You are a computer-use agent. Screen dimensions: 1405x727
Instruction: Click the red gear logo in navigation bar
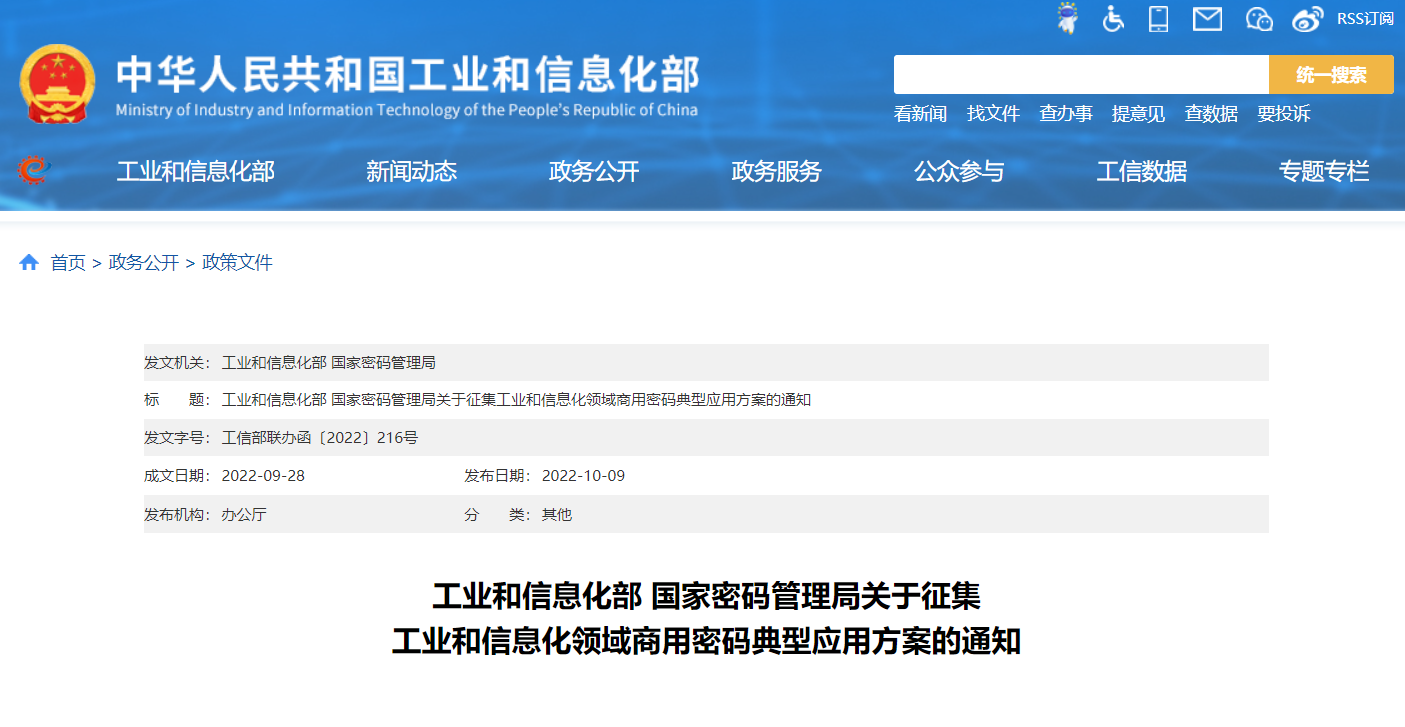click(33, 171)
